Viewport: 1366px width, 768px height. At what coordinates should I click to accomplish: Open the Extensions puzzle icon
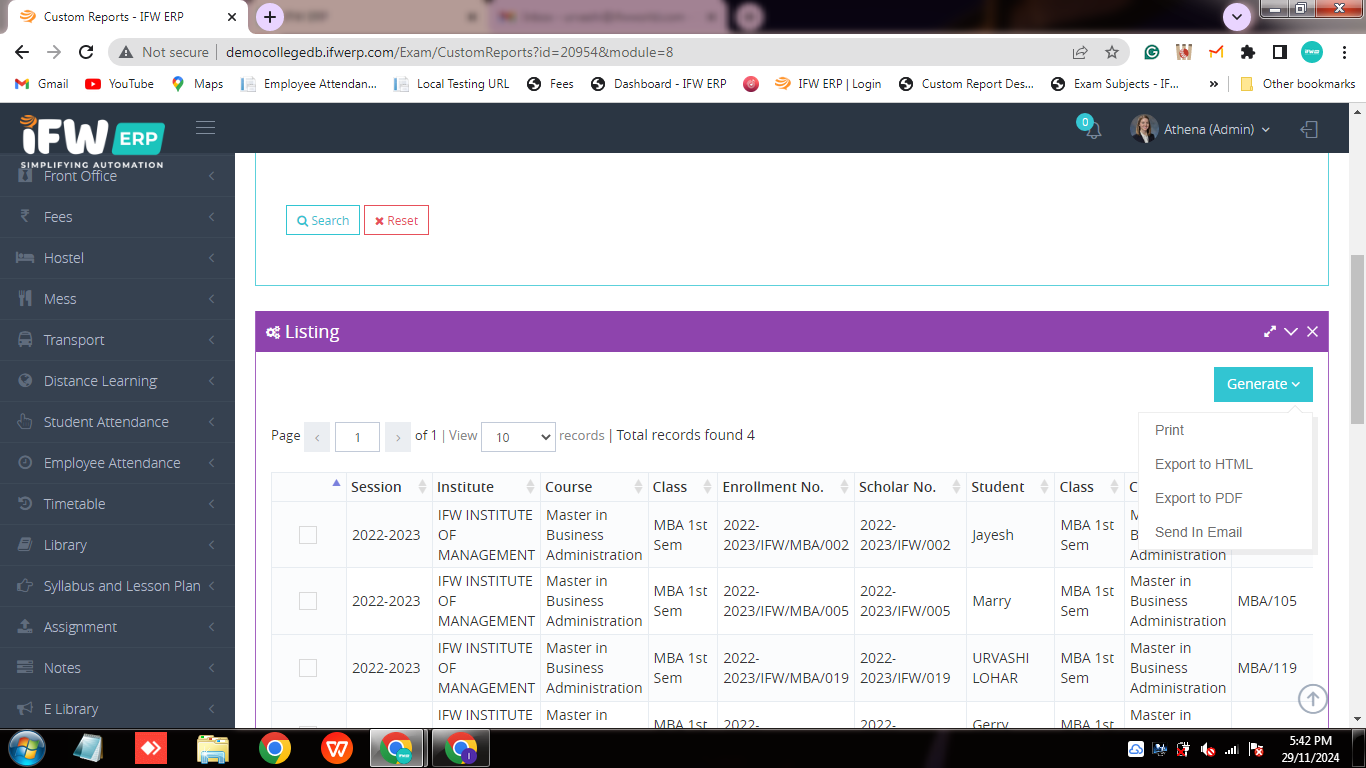coord(1247,52)
